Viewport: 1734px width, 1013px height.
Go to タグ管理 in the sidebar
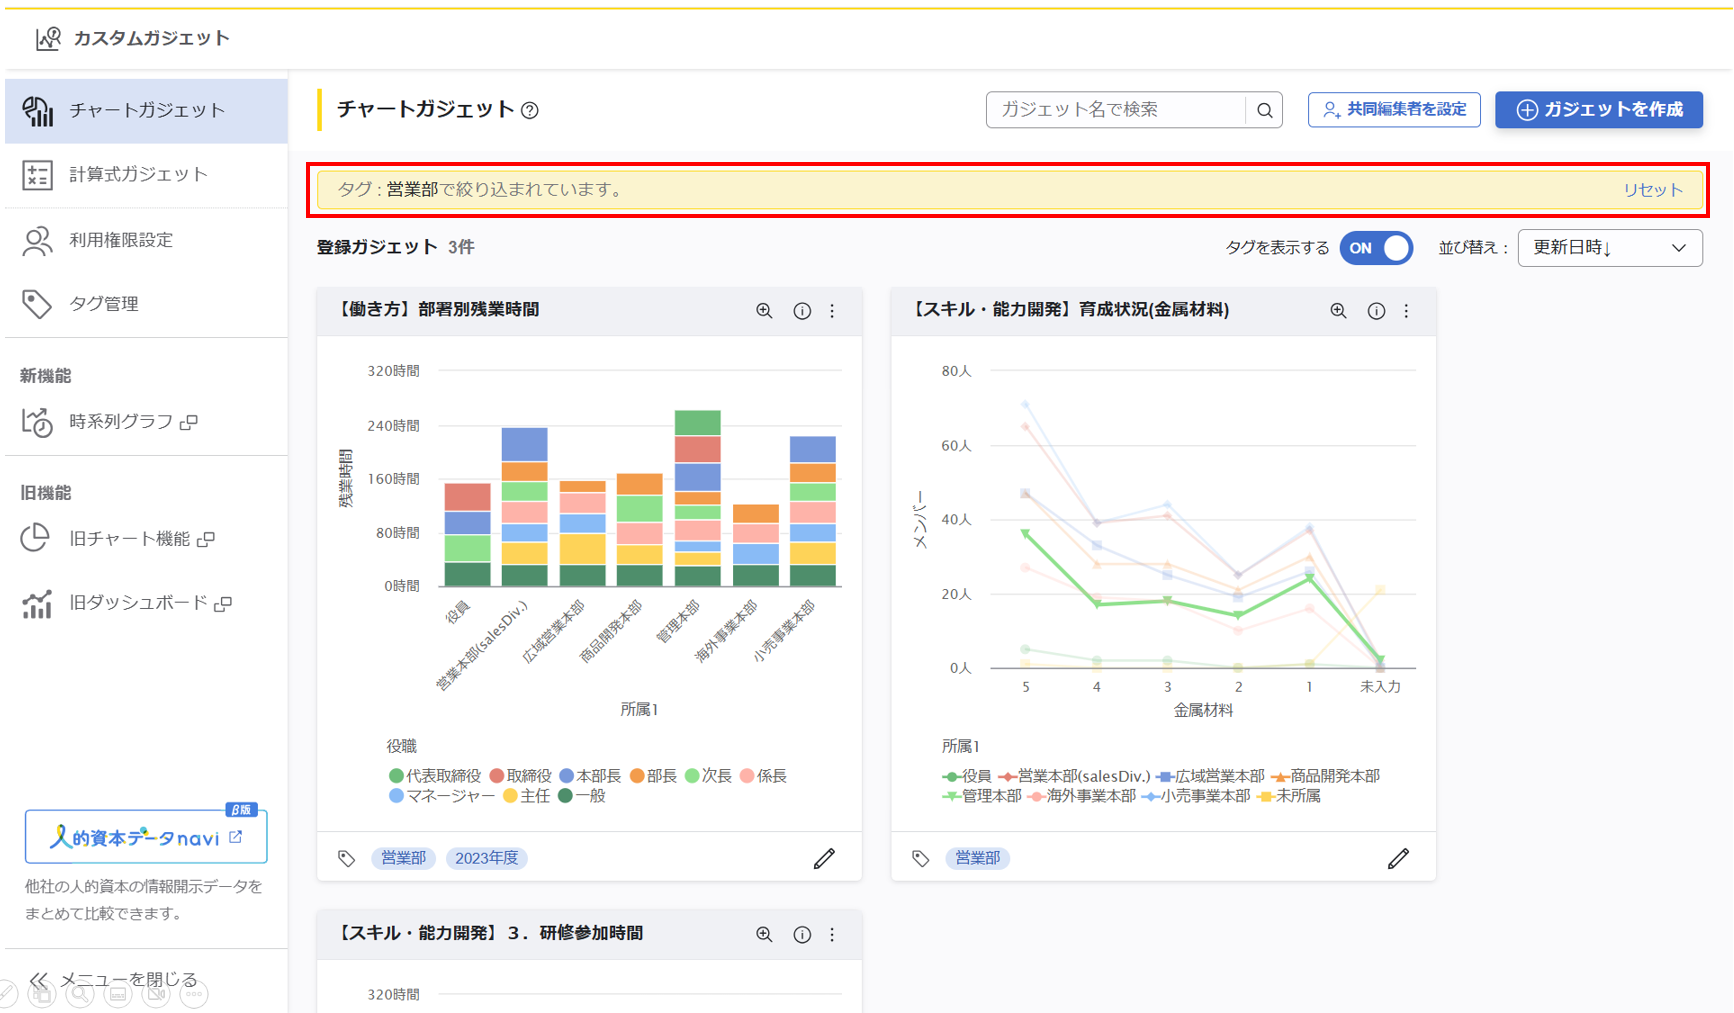(x=104, y=304)
